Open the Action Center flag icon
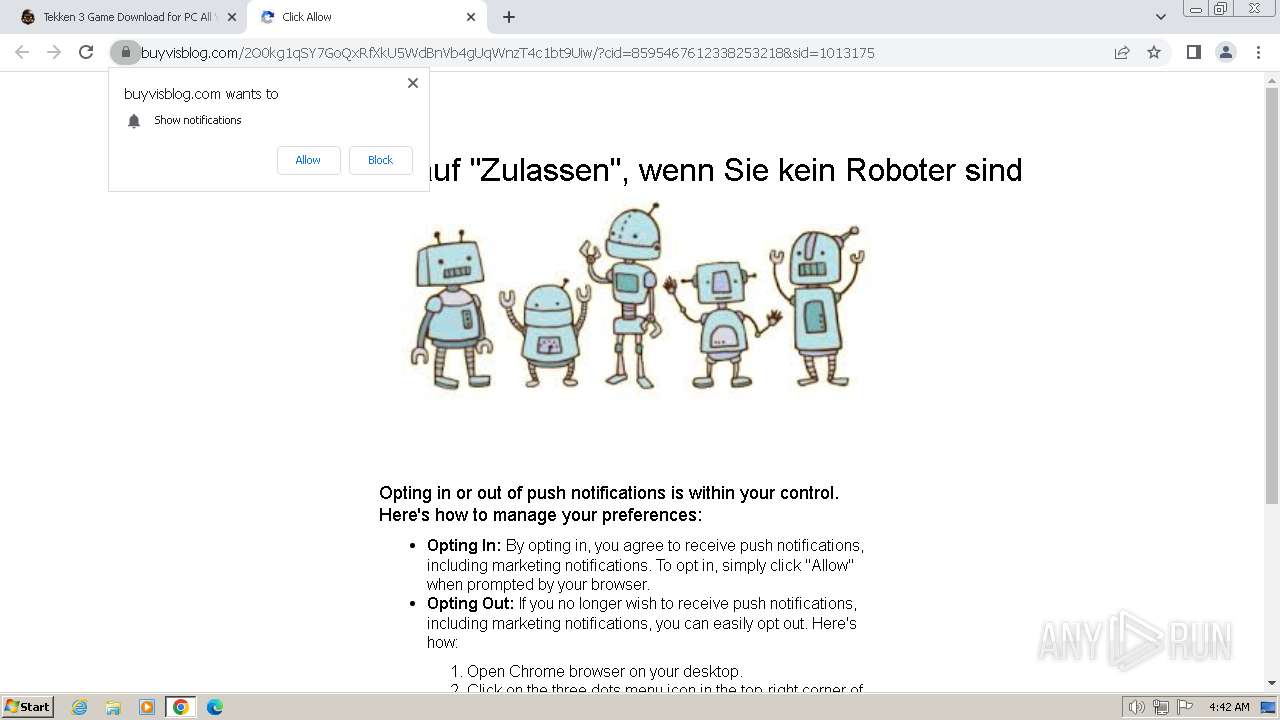The width and height of the screenshot is (1280, 720). pos(1185,707)
